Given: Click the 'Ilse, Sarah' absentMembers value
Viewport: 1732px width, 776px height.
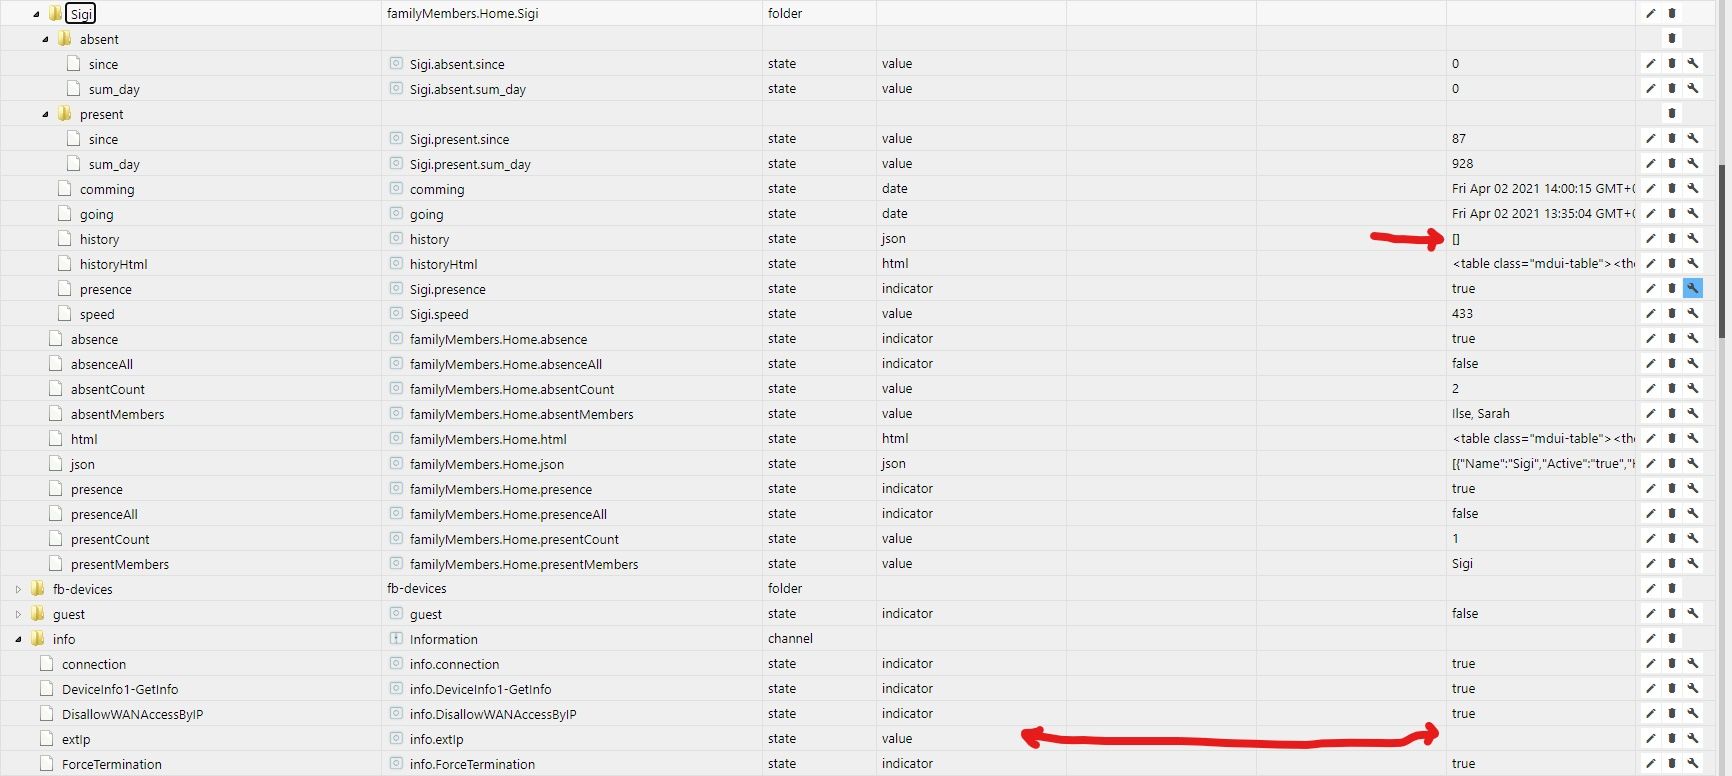Looking at the screenshot, I should (x=1481, y=414).
